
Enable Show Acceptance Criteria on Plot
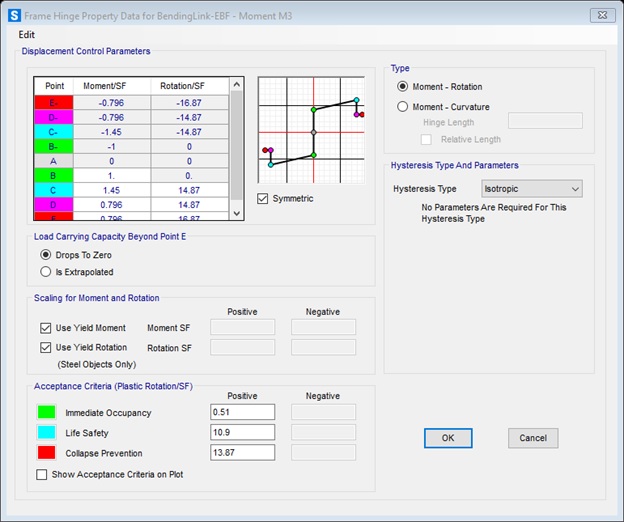[x=42, y=474]
